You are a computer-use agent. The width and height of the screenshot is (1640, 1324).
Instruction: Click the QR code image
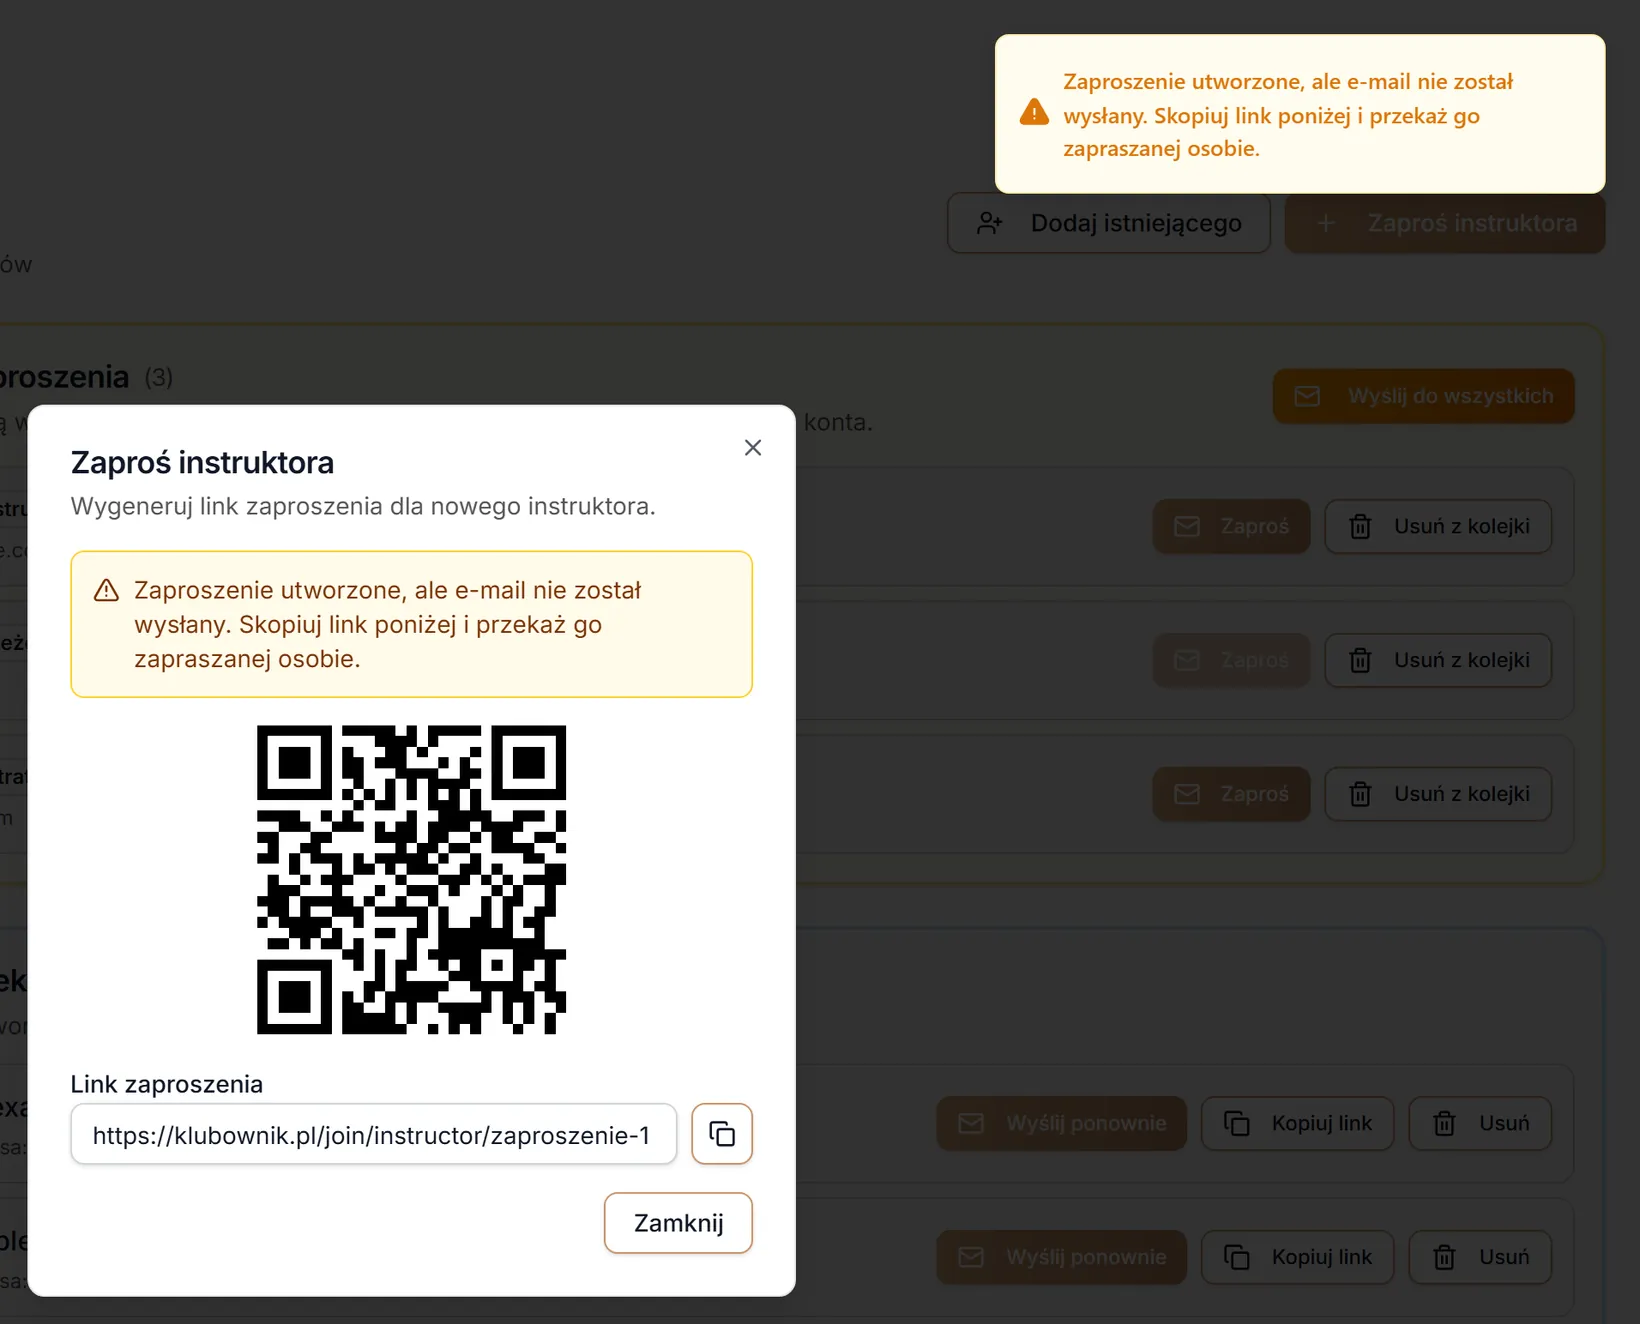[x=411, y=880]
